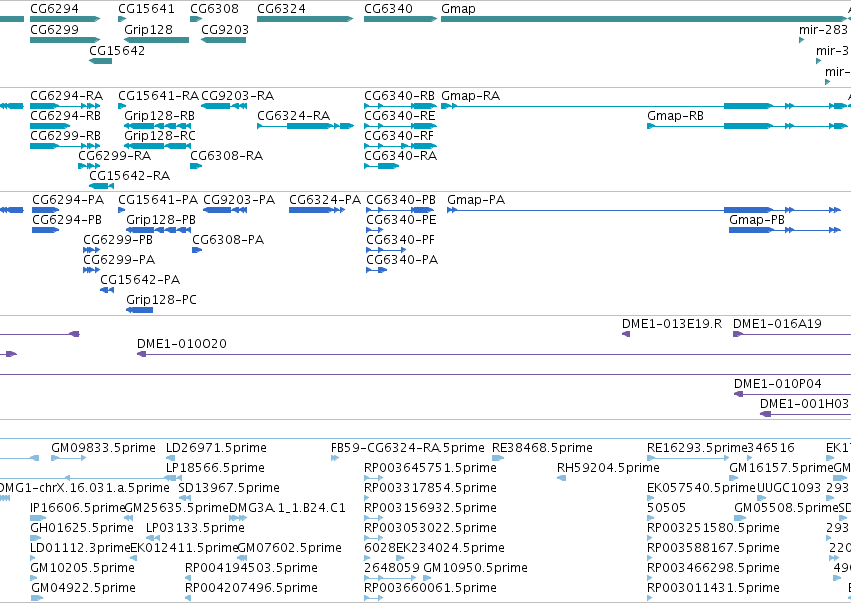Click the Grip128 gene bar
Screen dimensions: 851x603
click(156, 40)
